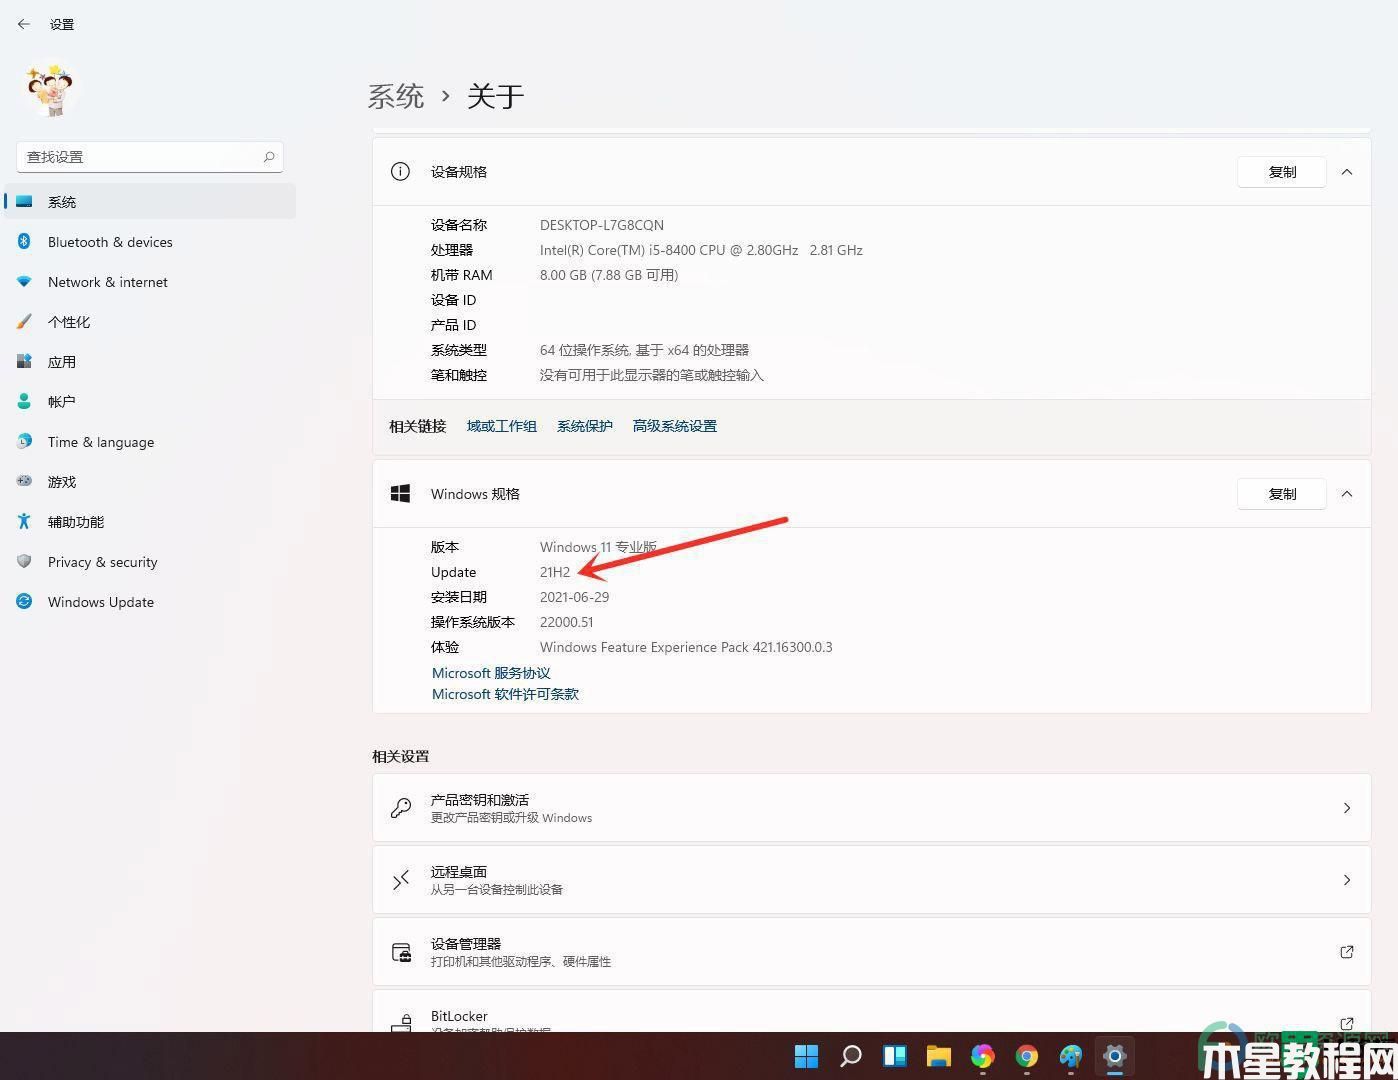Image resolution: width=1398 pixels, height=1080 pixels.
Task: Click the 21H2 update value
Action: [x=555, y=572]
